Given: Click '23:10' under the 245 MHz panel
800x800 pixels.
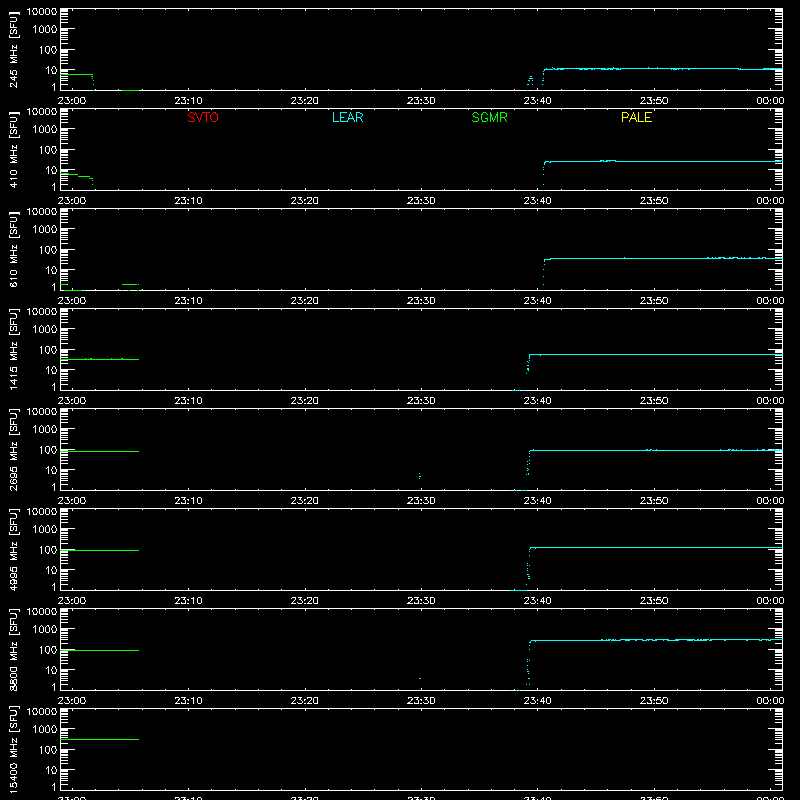Looking at the screenshot, I should [188, 101].
